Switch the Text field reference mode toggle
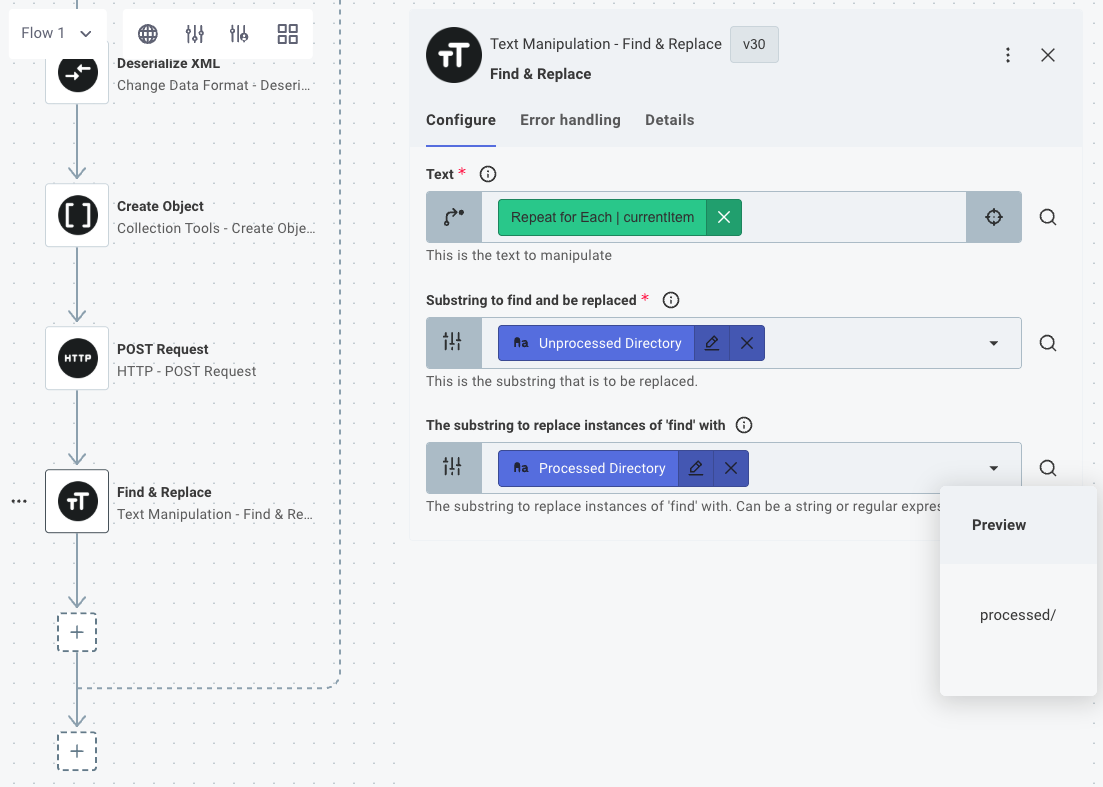1103x787 pixels. click(x=453, y=217)
